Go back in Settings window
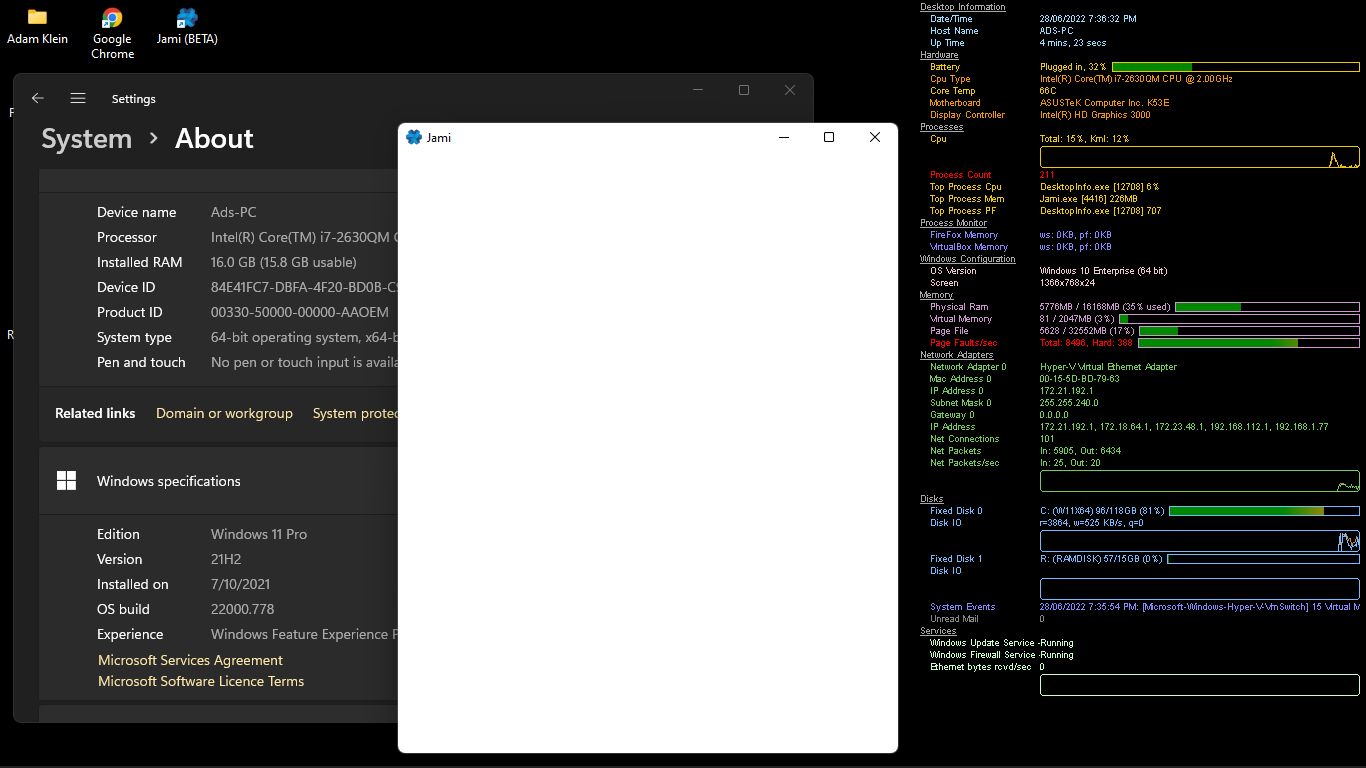1366x768 pixels. [x=38, y=98]
